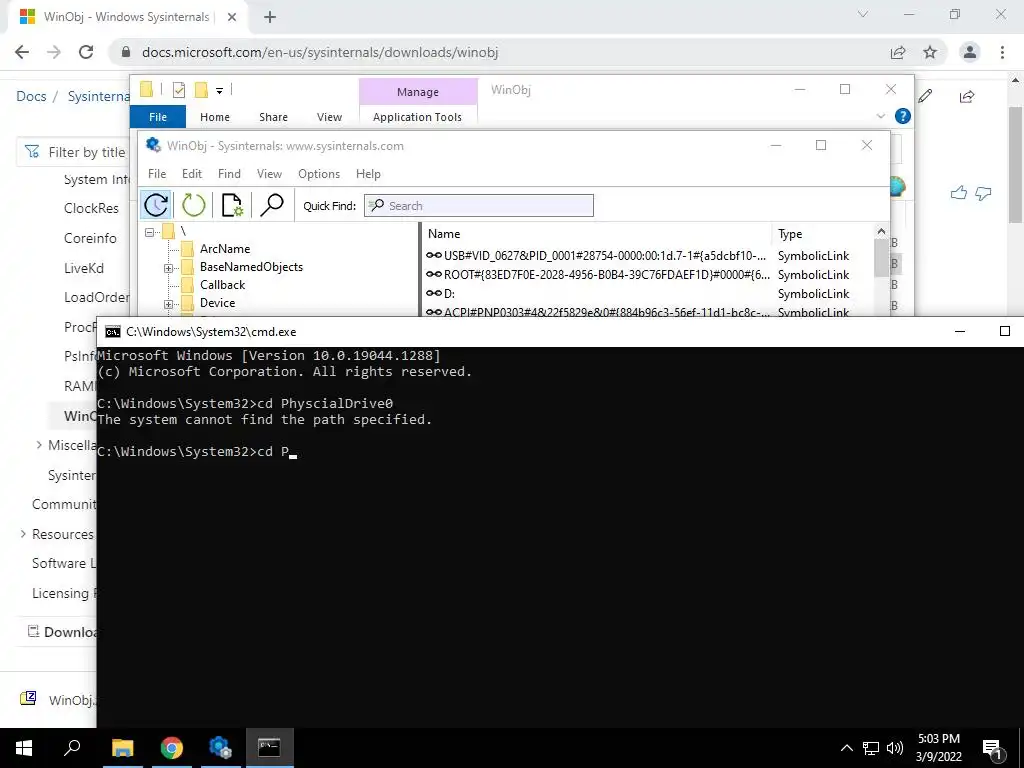Image resolution: width=1024 pixels, height=768 pixels.
Task: Click taskbar notification center icon
Action: click(992, 748)
